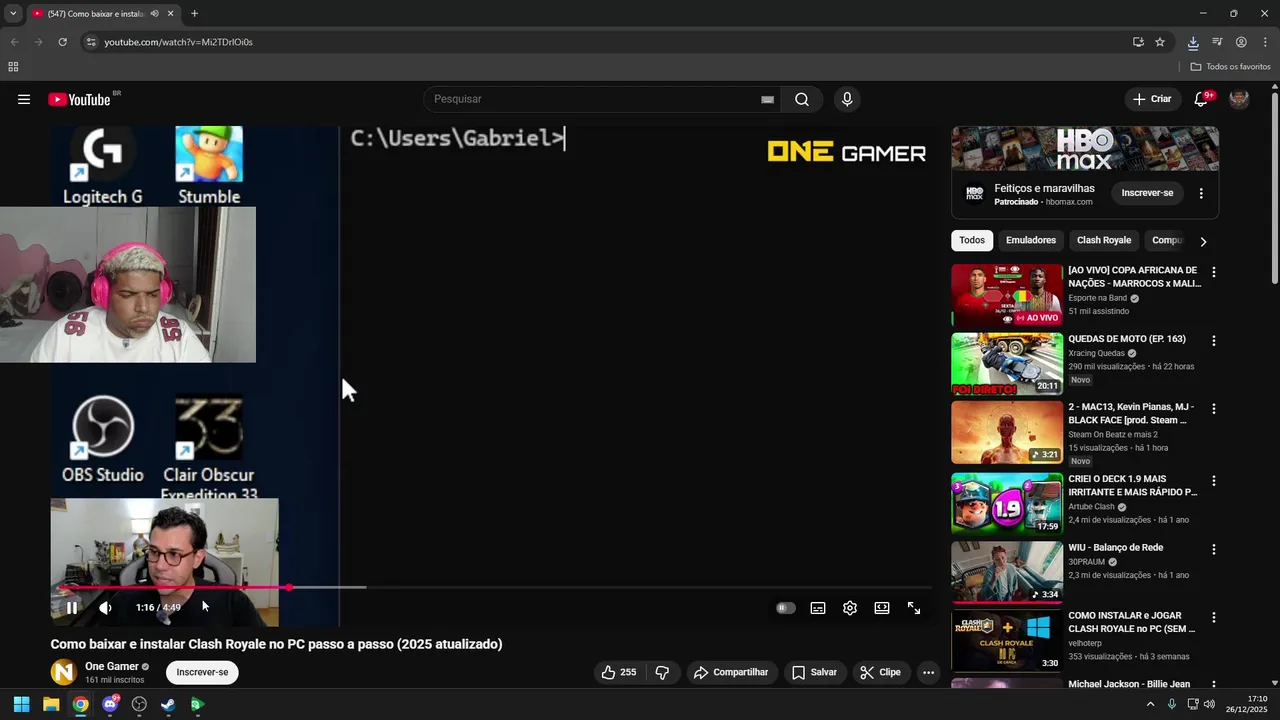Image resolution: width=1280 pixels, height=720 pixels.
Task: Bookmark this page with star
Action: [x=1160, y=42]
